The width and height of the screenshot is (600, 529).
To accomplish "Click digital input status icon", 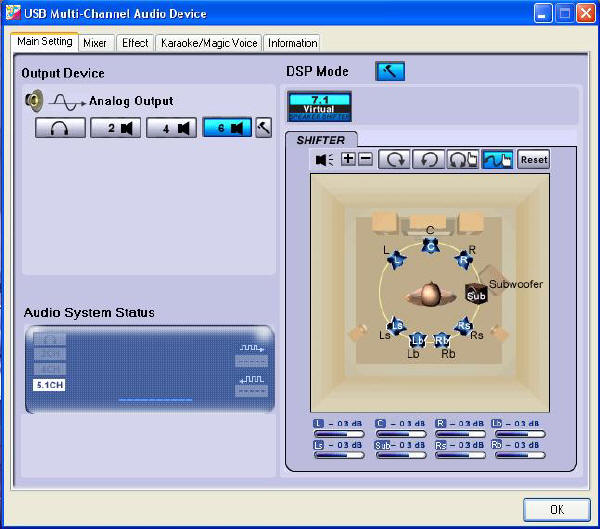I will [x=251, y=379].
